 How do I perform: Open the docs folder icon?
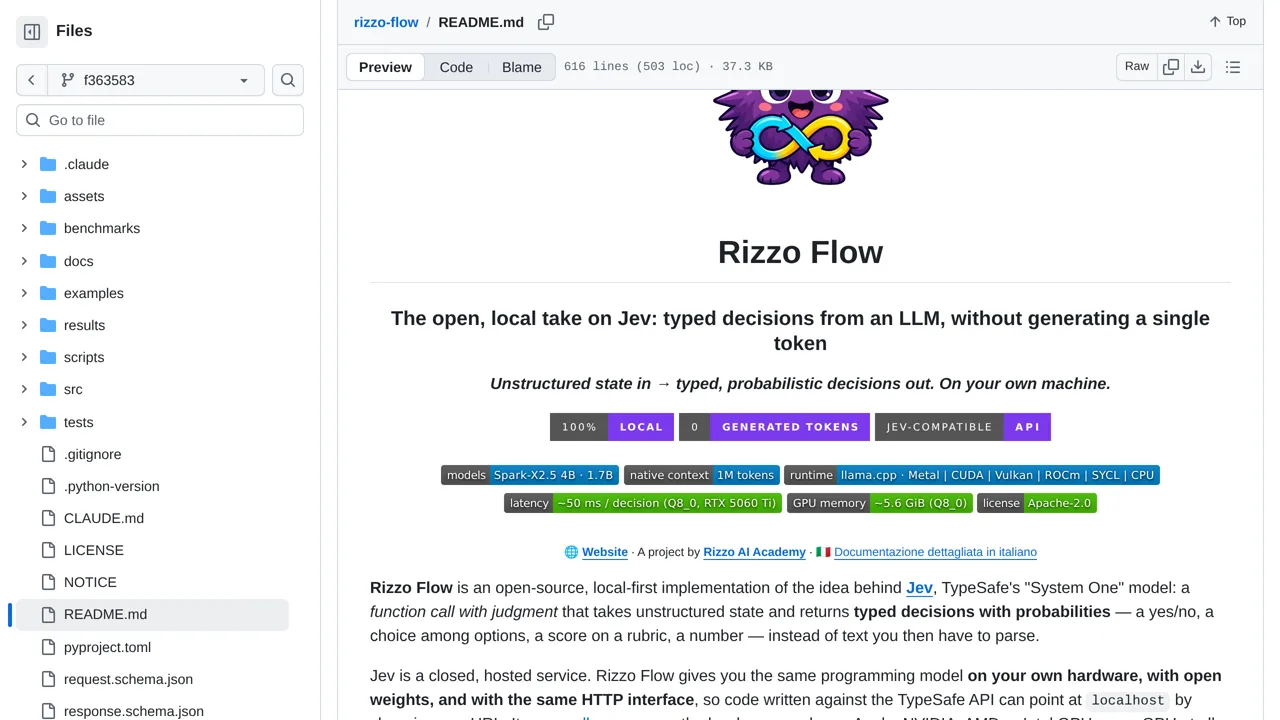[48, 261]
